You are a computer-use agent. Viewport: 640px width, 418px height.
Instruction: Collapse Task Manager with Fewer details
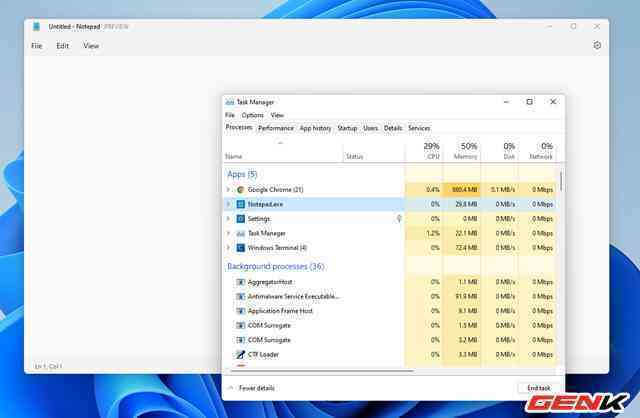pyautogui.click(x=251, y=388)
